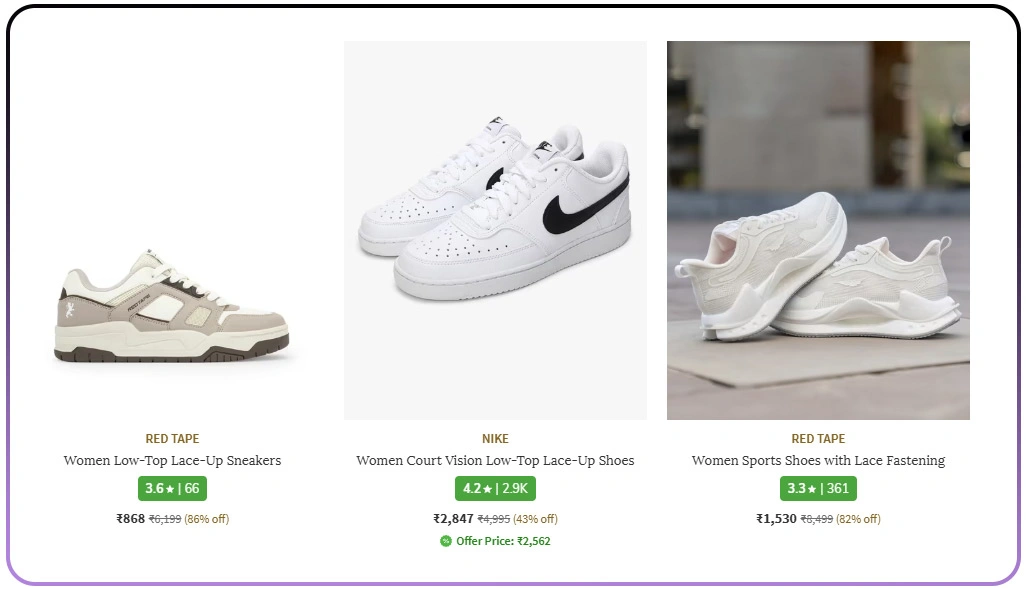Click the Offer Price ₹2,562 text
This screenshot has height=589, width=1026.
(504, 541)
